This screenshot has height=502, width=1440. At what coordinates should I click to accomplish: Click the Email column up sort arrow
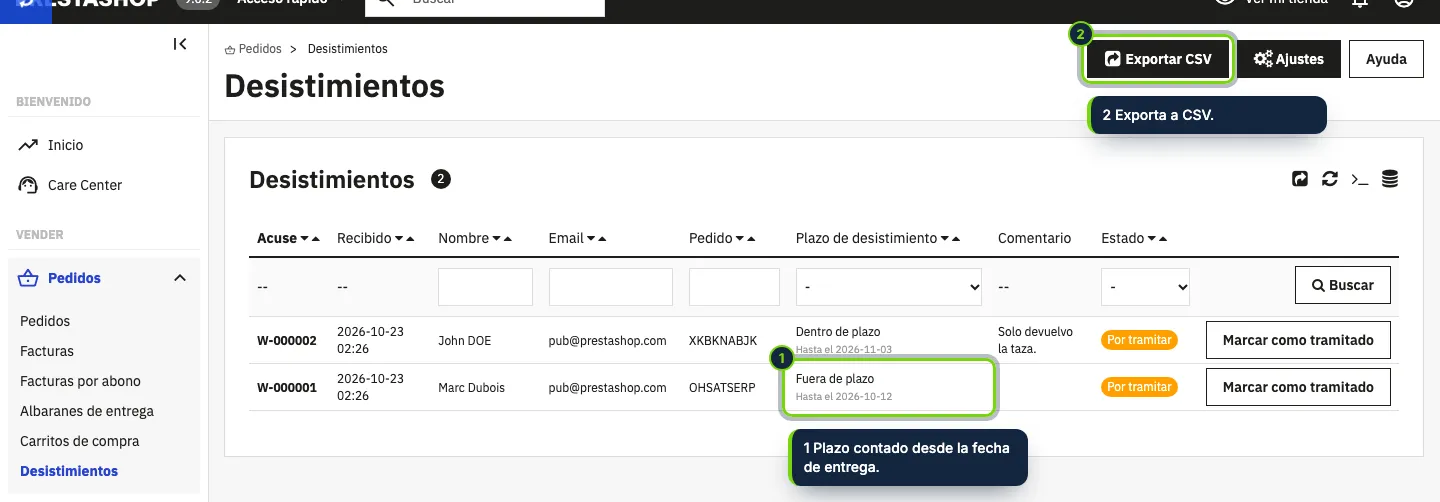tap(602, 239)
